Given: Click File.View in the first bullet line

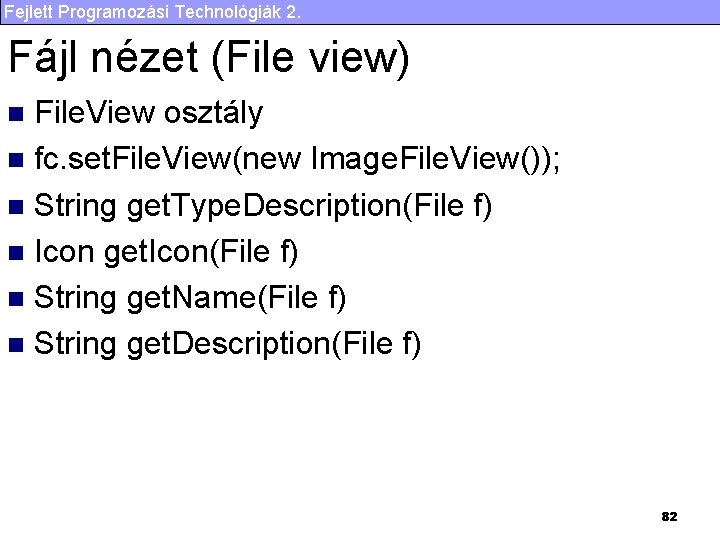Looking at the screenshot, I should [92, 113].
